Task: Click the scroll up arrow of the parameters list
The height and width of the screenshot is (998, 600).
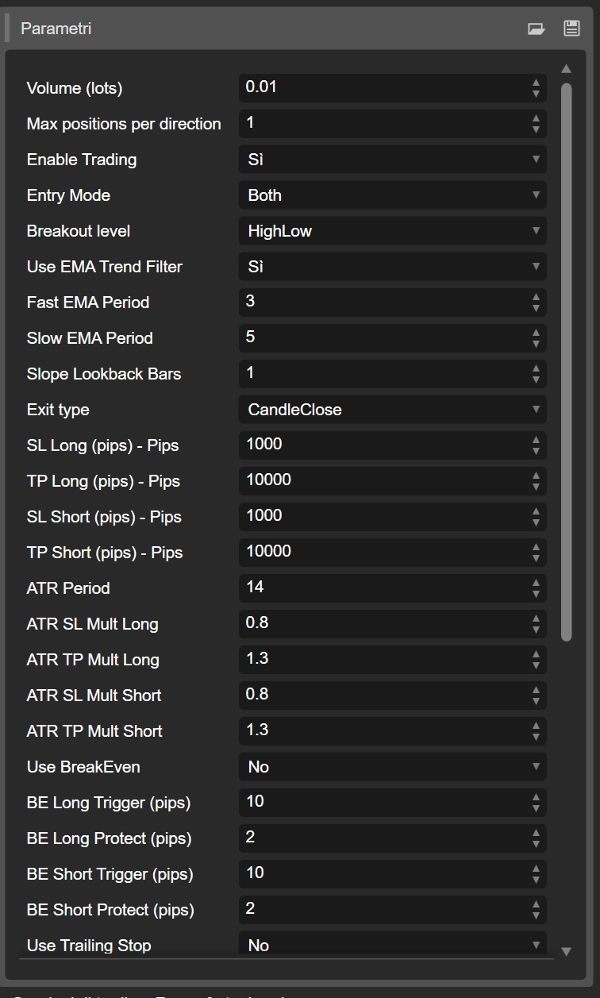Action: click(x=567, y=69)
